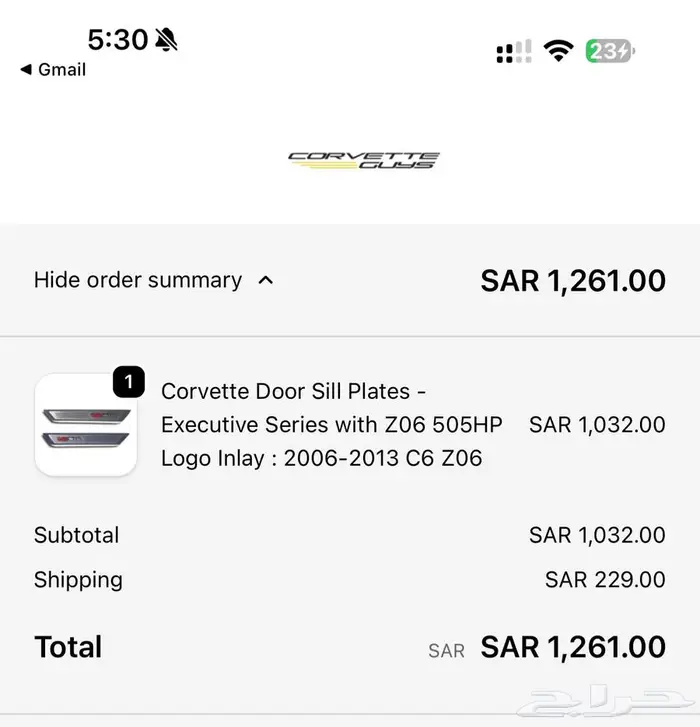The image size is (700, 727).
Task: Tap the quantity badge on product
Action: [129, 381]
